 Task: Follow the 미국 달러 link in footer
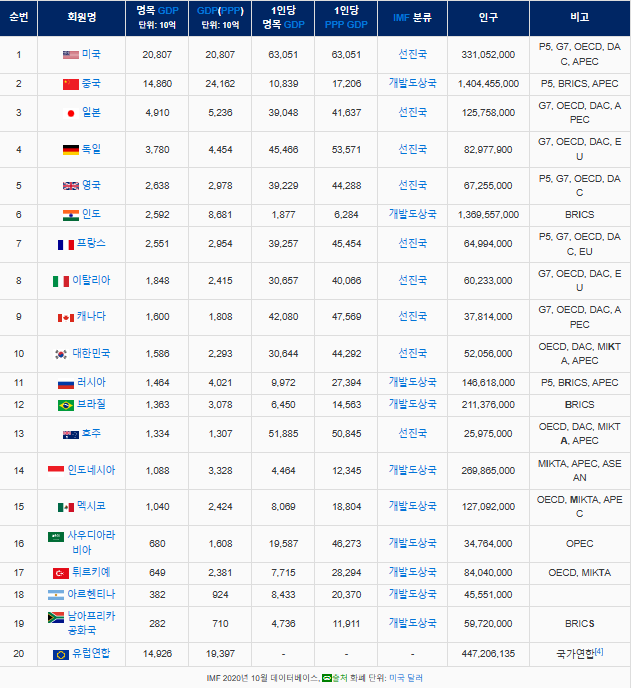click(x=406, y=678)
